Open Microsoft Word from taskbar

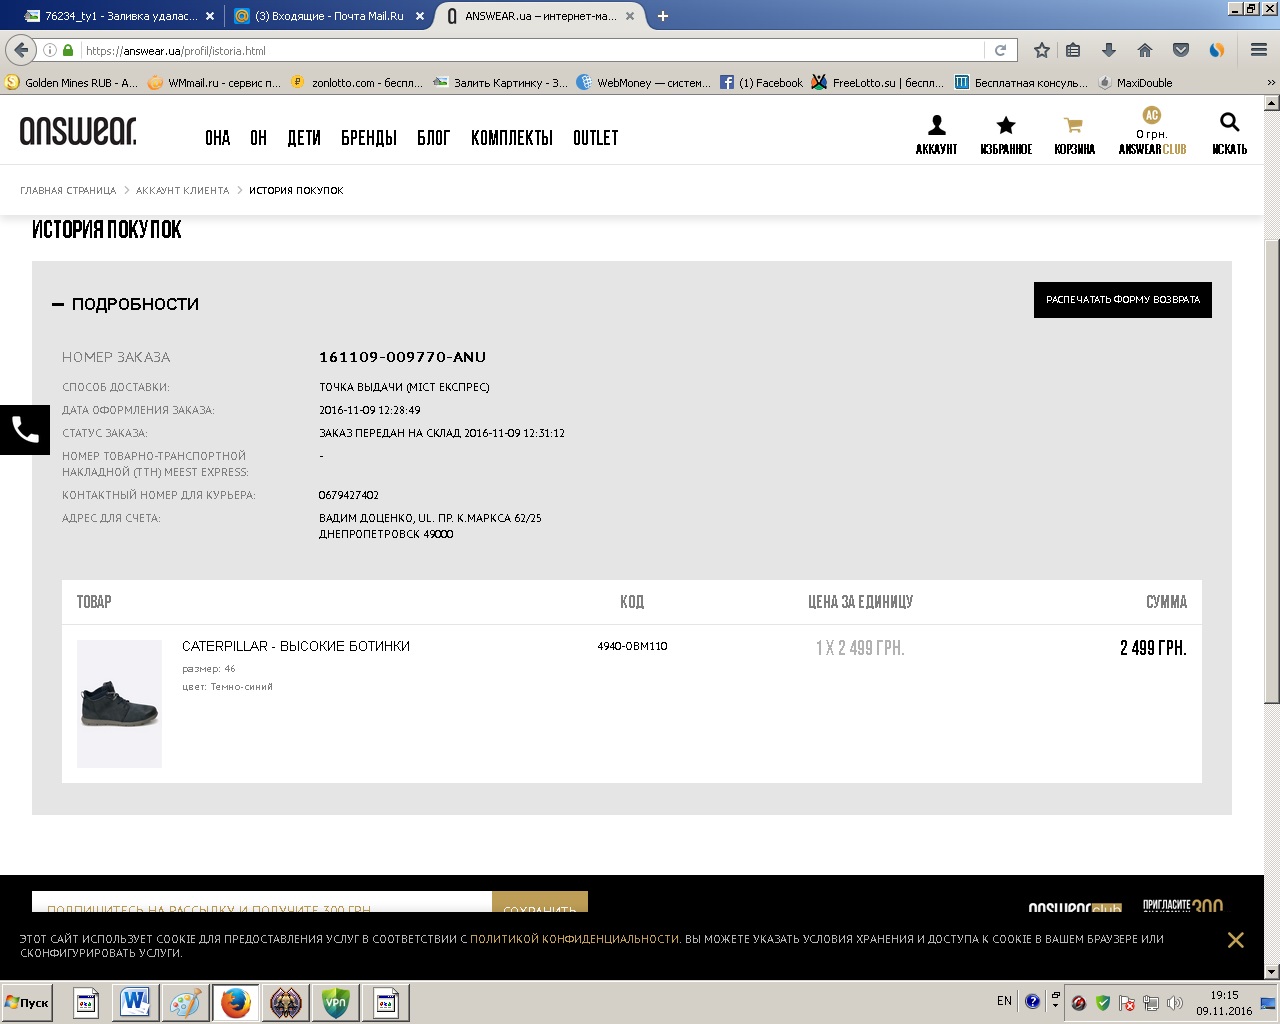point(135,1003)
